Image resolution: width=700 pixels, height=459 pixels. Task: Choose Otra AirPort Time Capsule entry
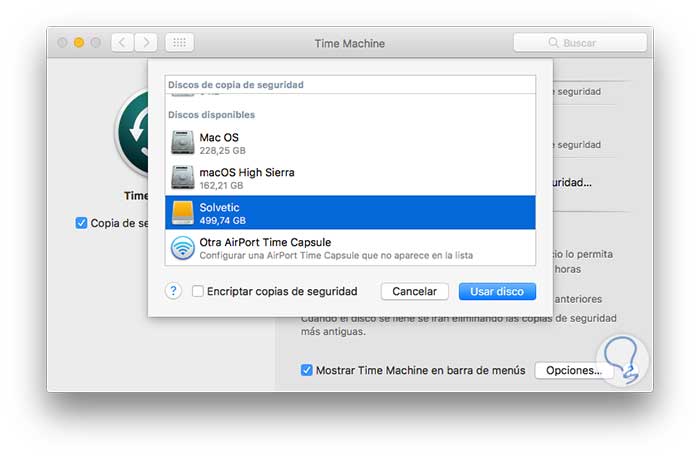pyautogui.click(x=350, y=248)
